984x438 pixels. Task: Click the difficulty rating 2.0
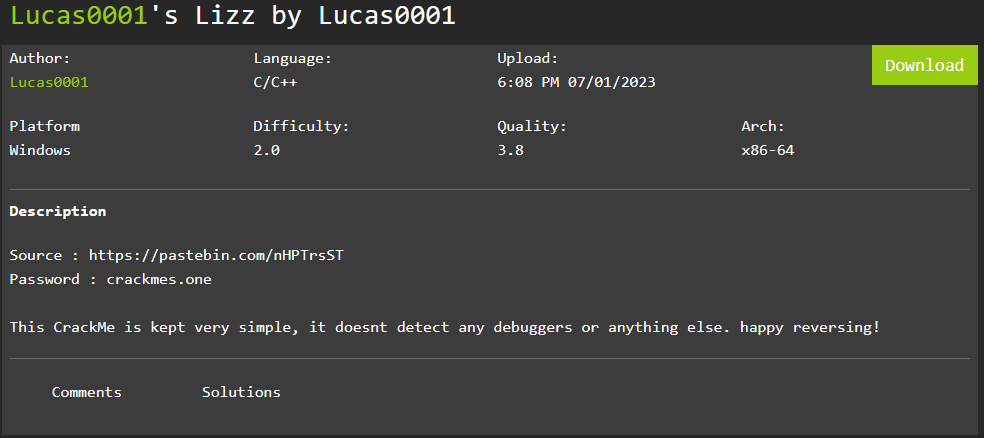pos(266,151)
